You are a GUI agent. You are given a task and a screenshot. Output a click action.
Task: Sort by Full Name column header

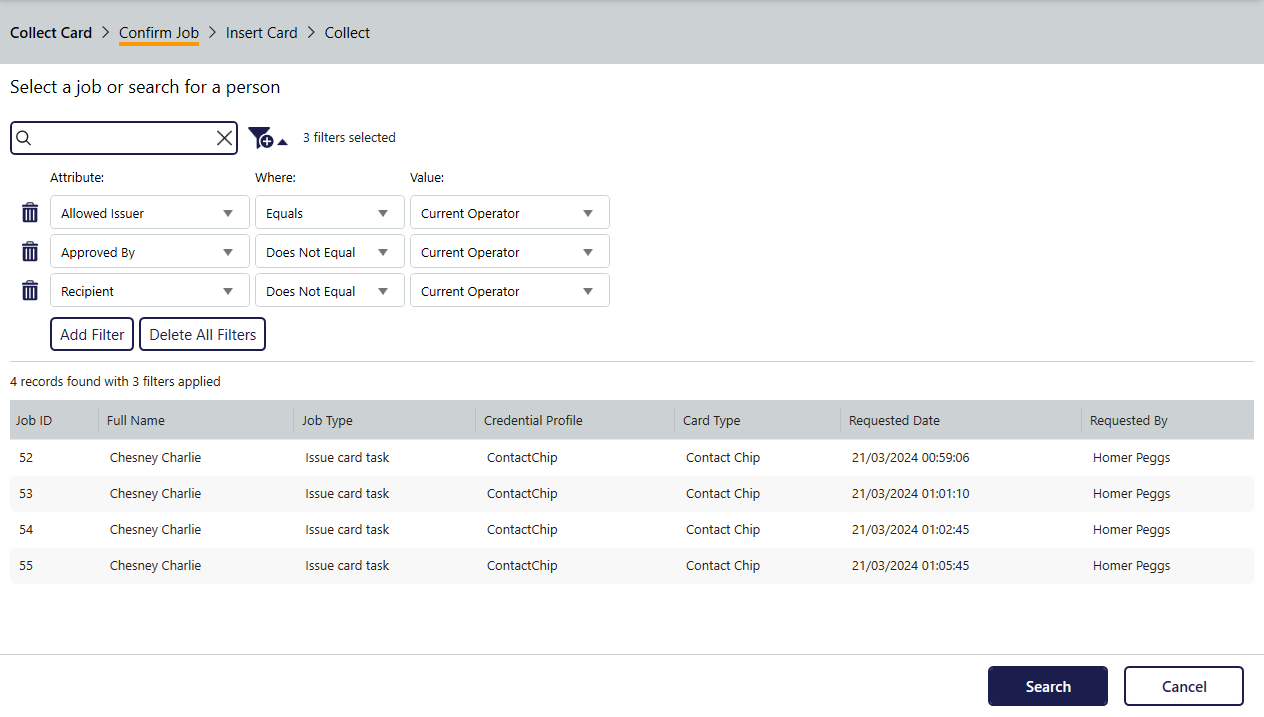tap(197, 420)
